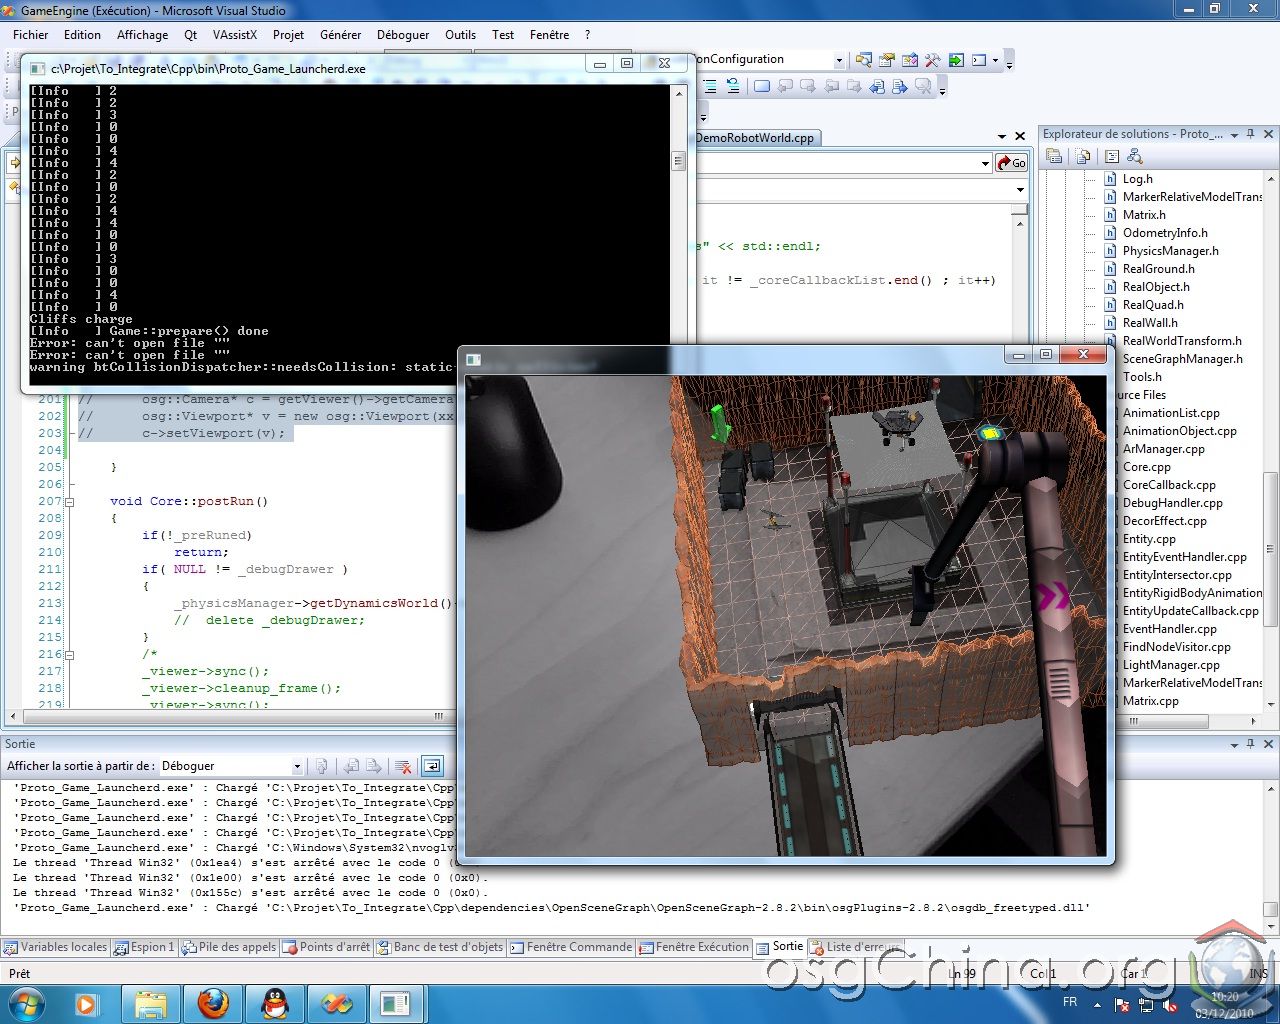Open RealWall.h in Solution Explorer
This screenshot has width=1280, height=1024.
1150,323
